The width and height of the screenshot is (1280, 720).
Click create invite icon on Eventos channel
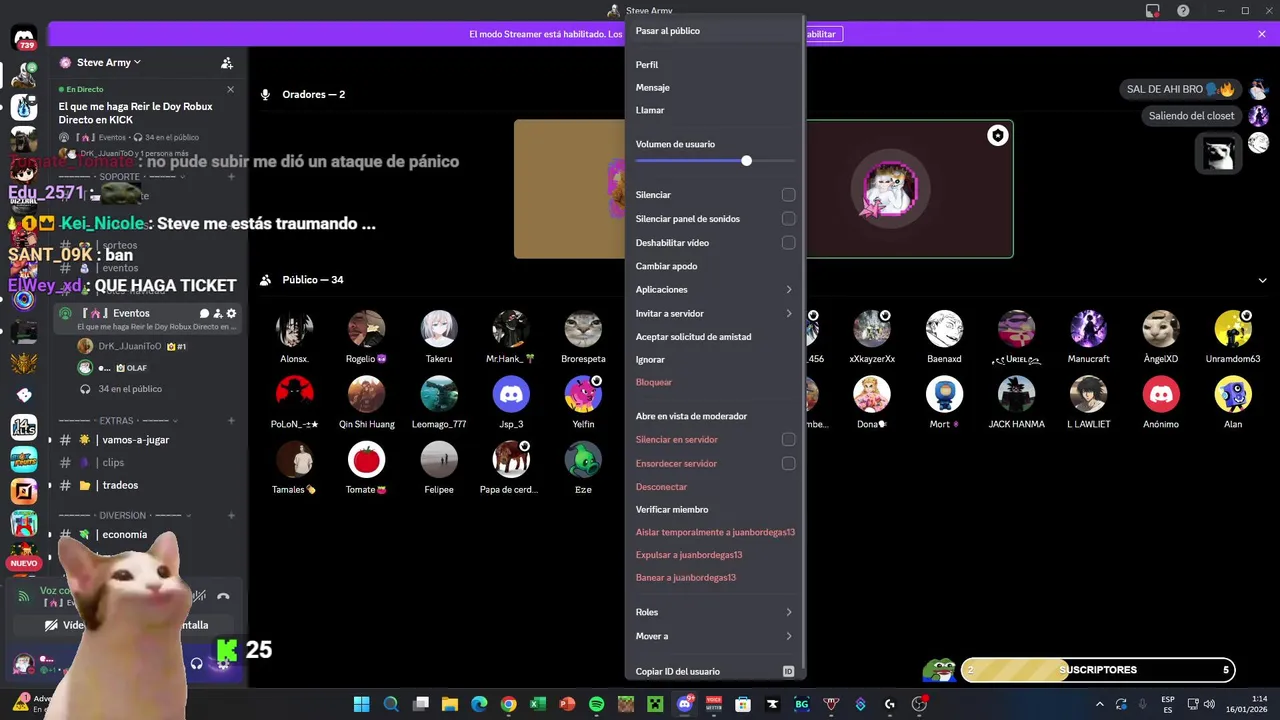218,313
